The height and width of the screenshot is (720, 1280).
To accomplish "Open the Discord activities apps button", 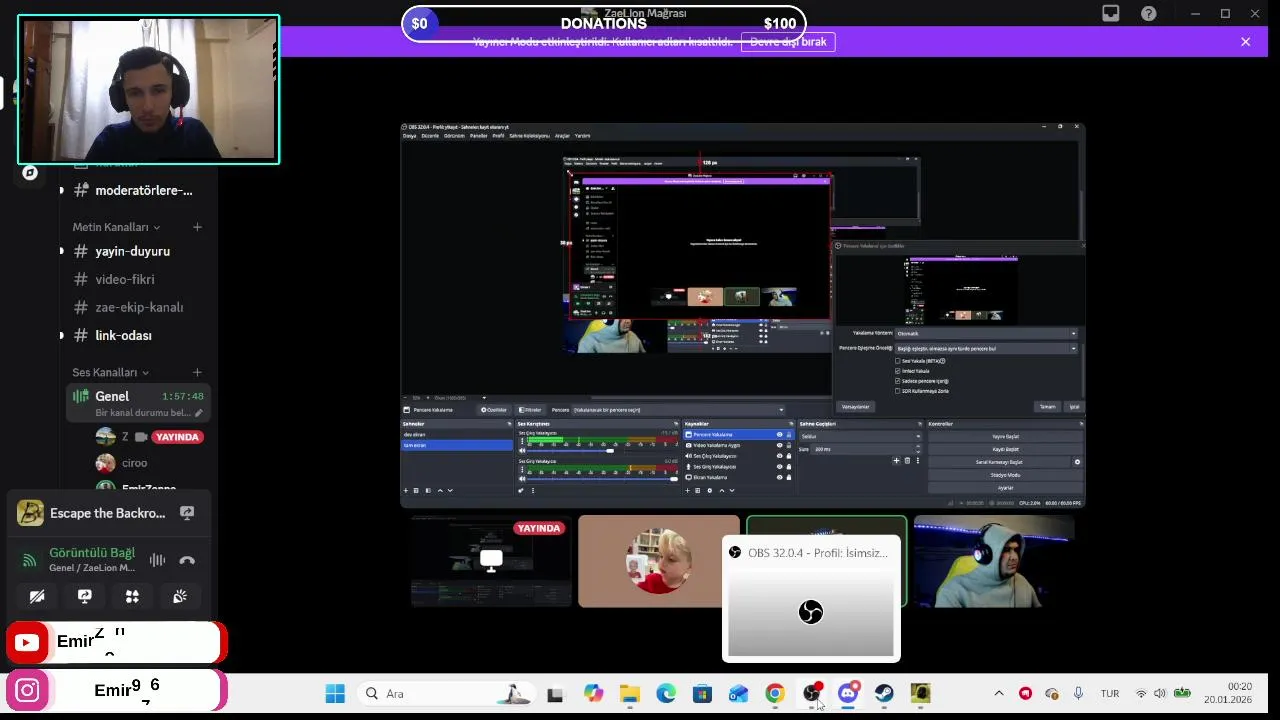I will [132, 596].
